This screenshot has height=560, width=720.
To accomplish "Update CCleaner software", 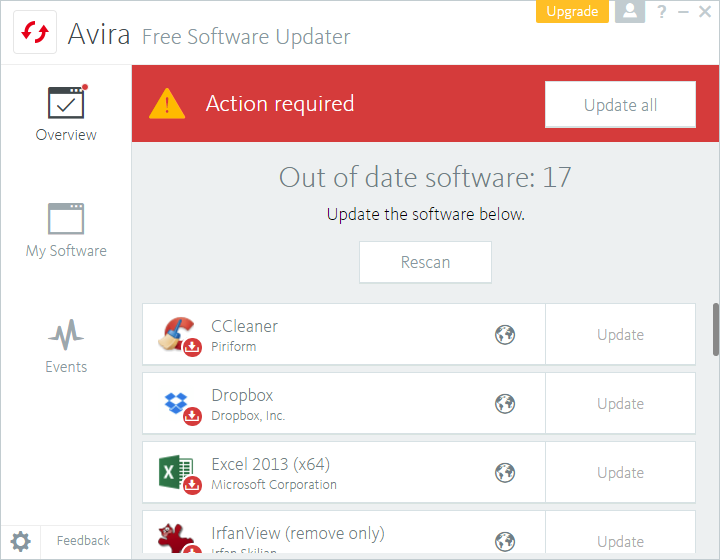I will [x=620, y=335].
